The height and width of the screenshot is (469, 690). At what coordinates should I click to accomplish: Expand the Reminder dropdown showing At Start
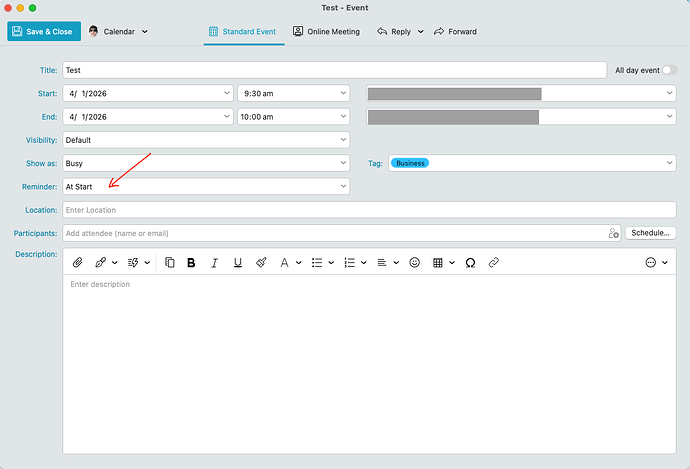(x=205, y=186)
